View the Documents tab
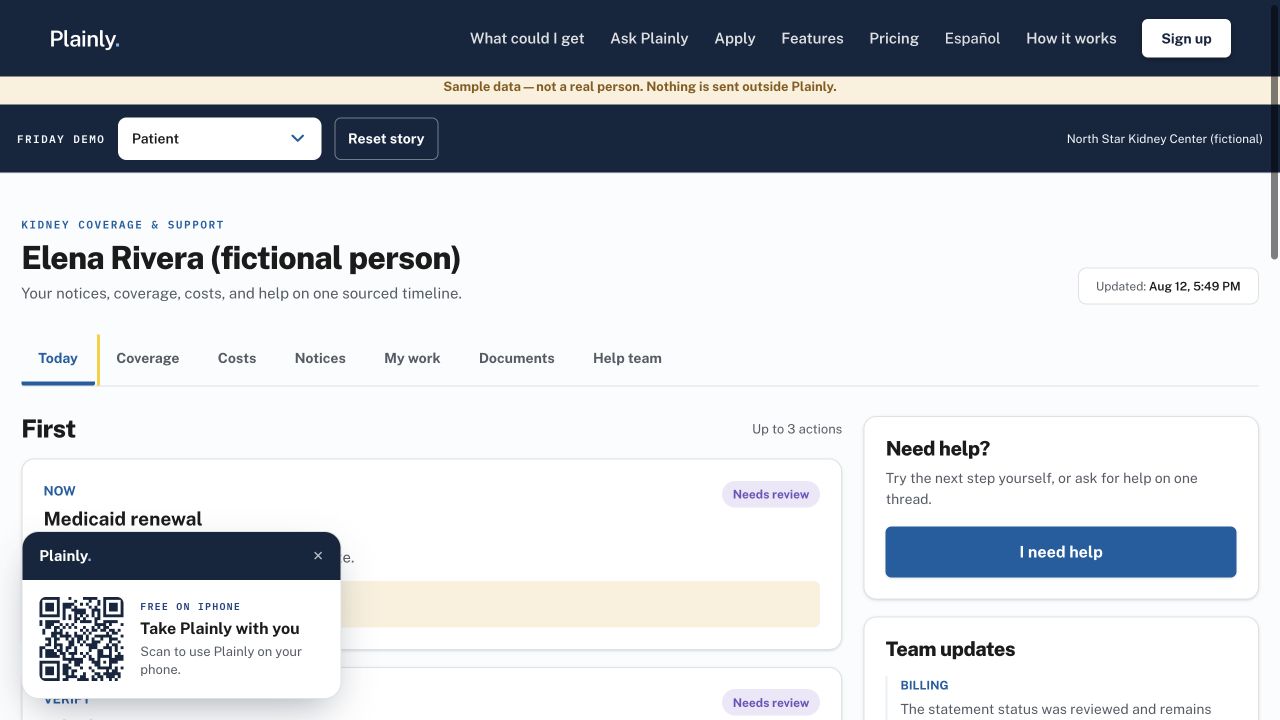1280x720 pixels. (x=517, y=358)
